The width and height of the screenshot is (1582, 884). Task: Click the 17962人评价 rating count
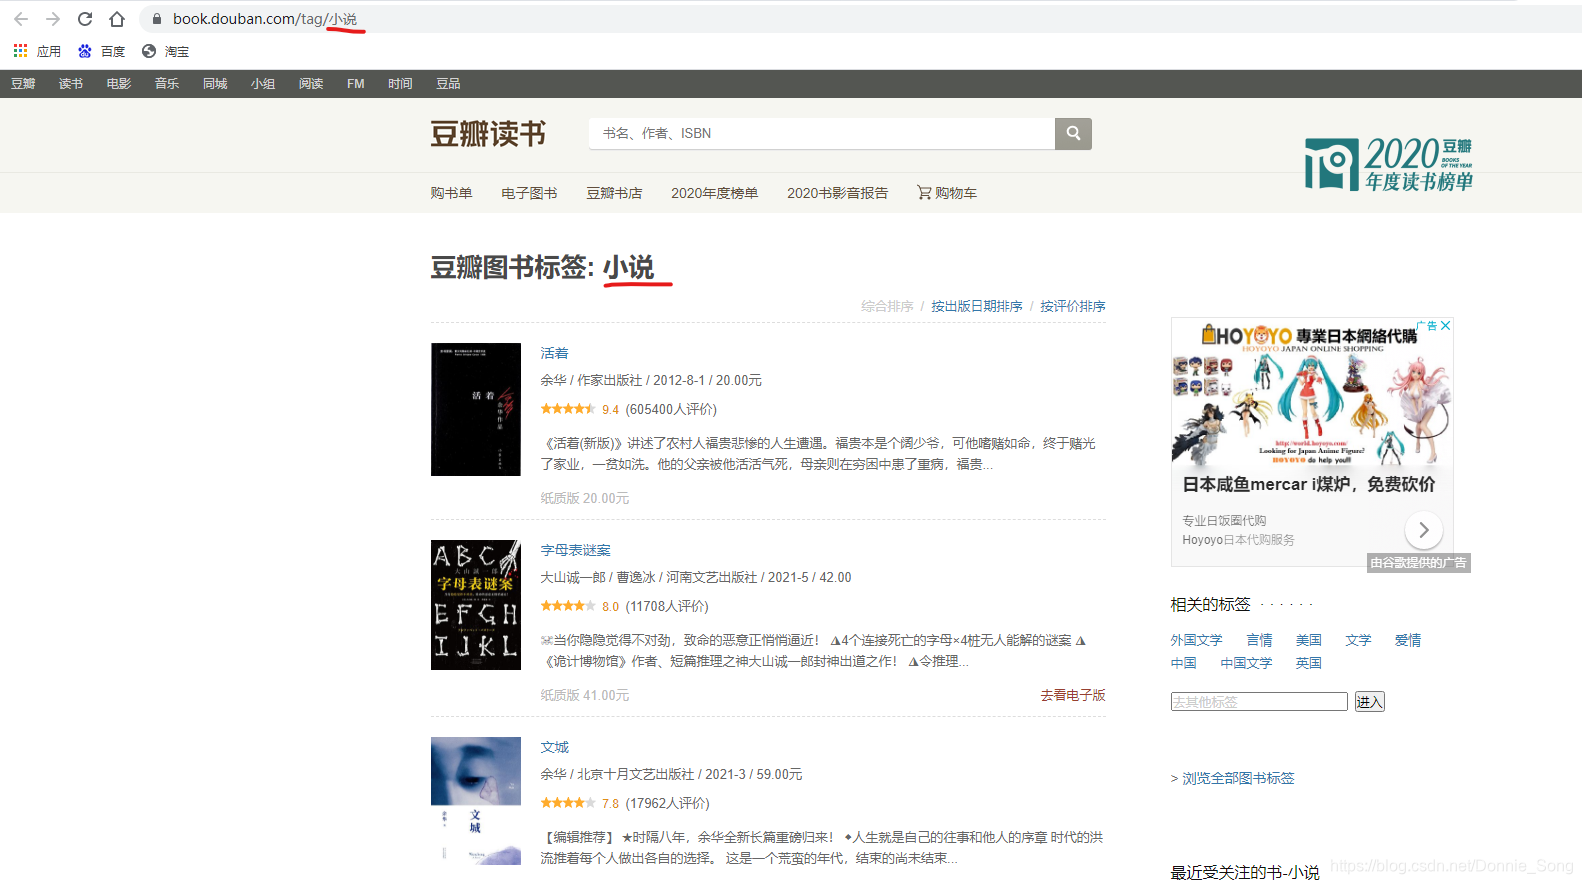point(667,803)
